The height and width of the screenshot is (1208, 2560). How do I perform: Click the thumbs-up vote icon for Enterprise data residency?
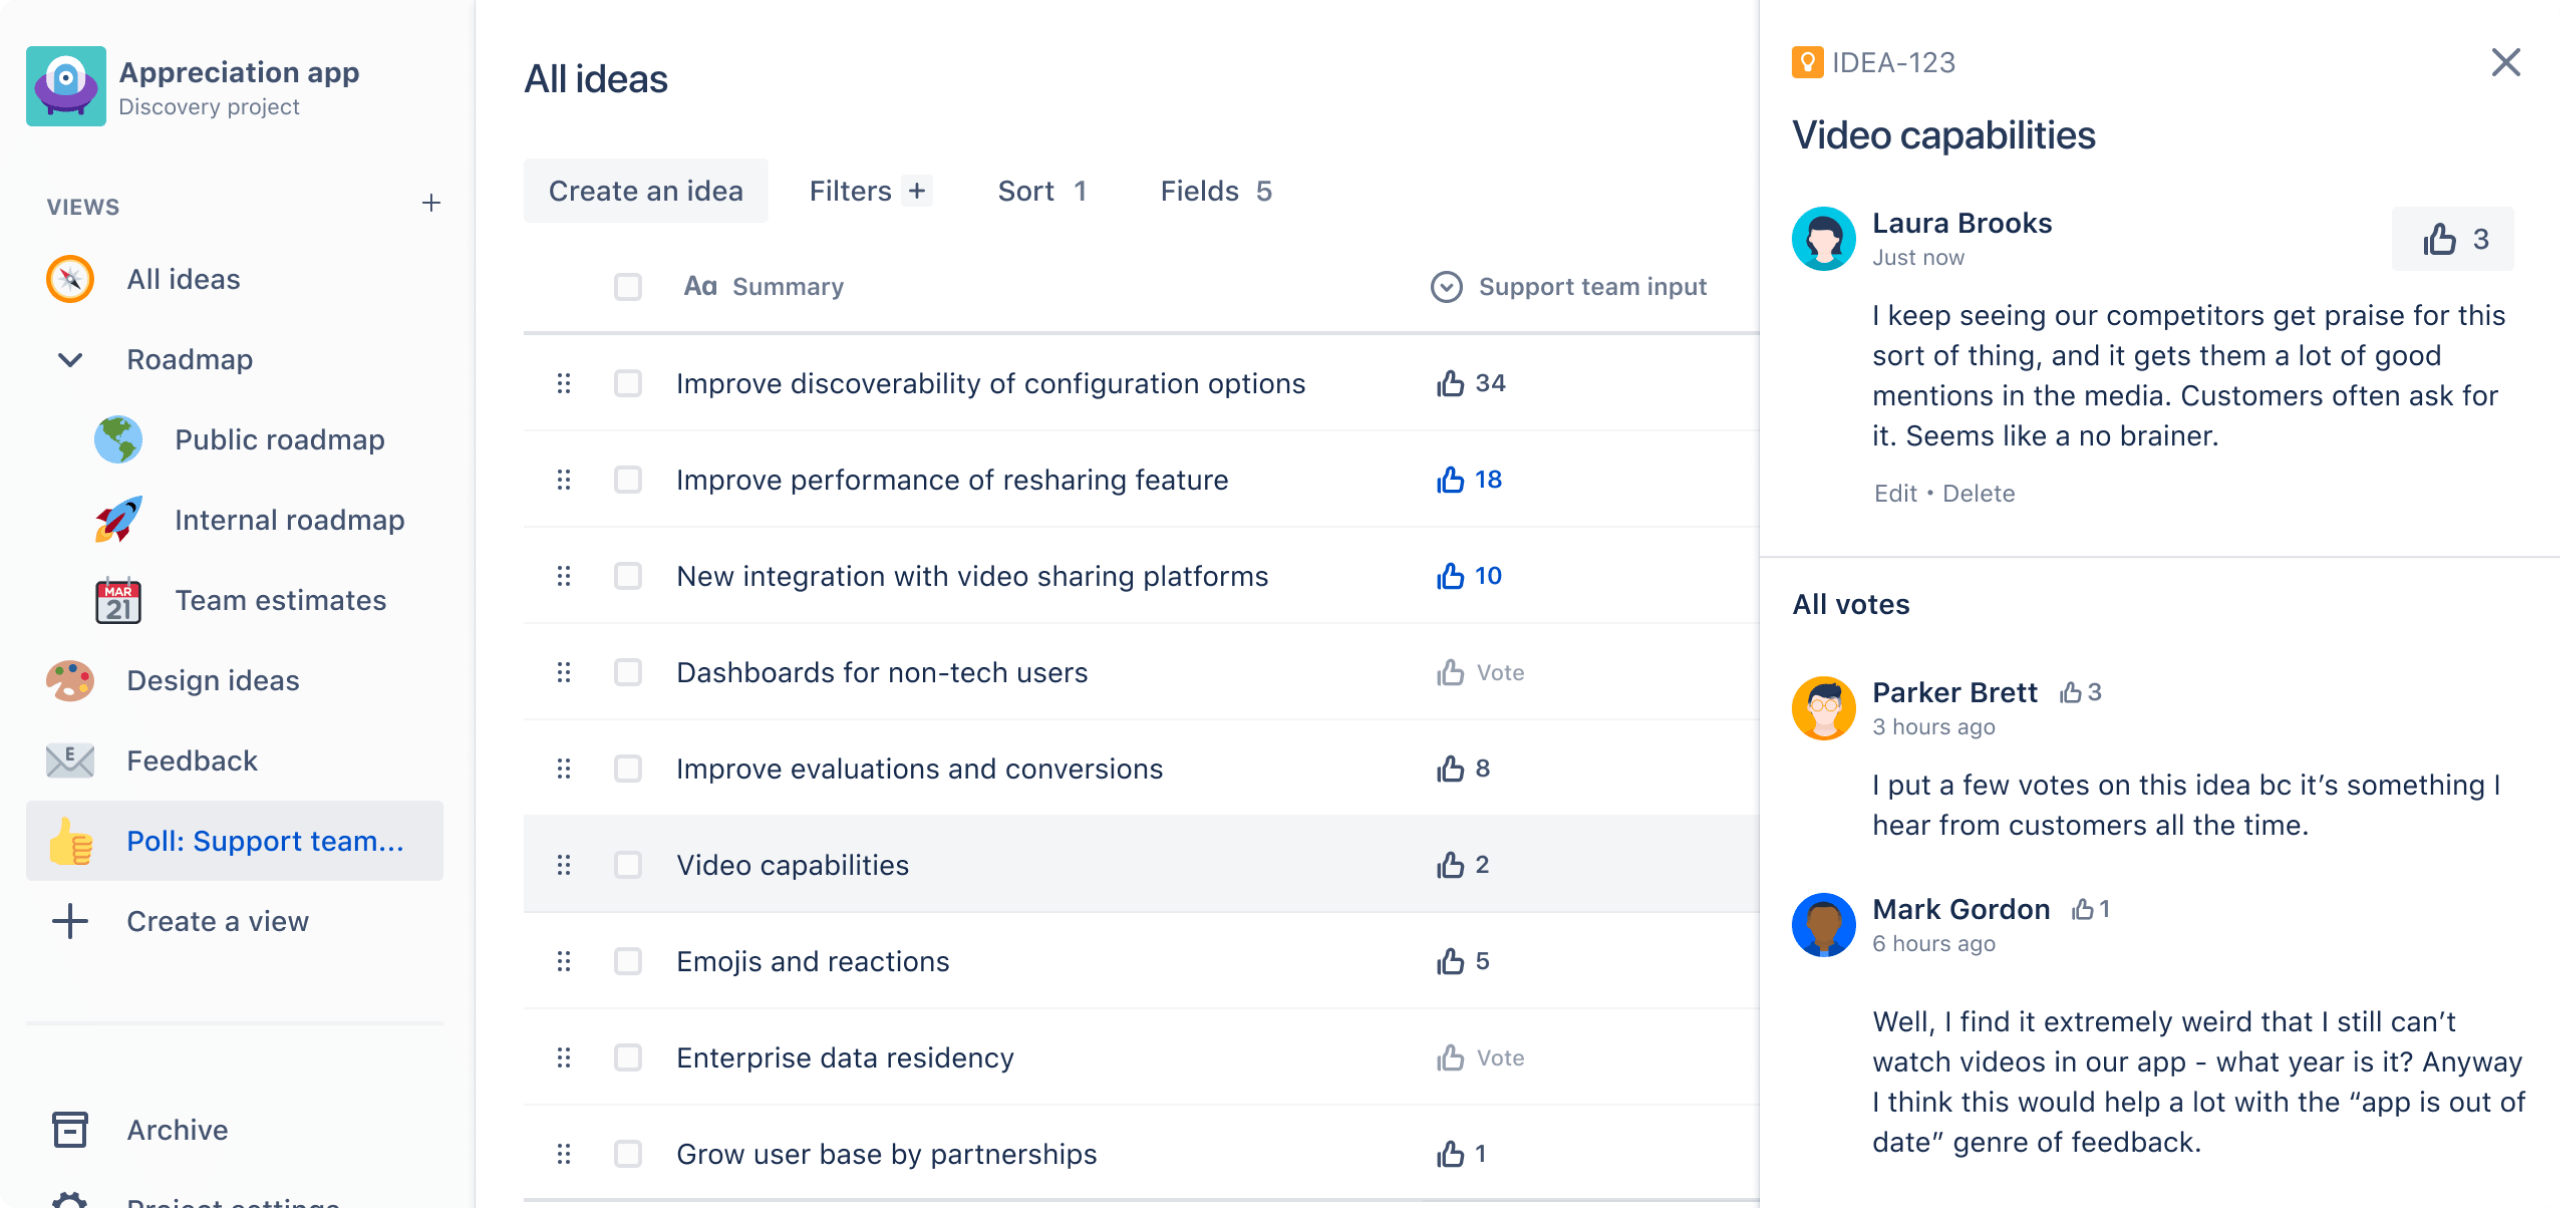(x=1450, y=1057)
